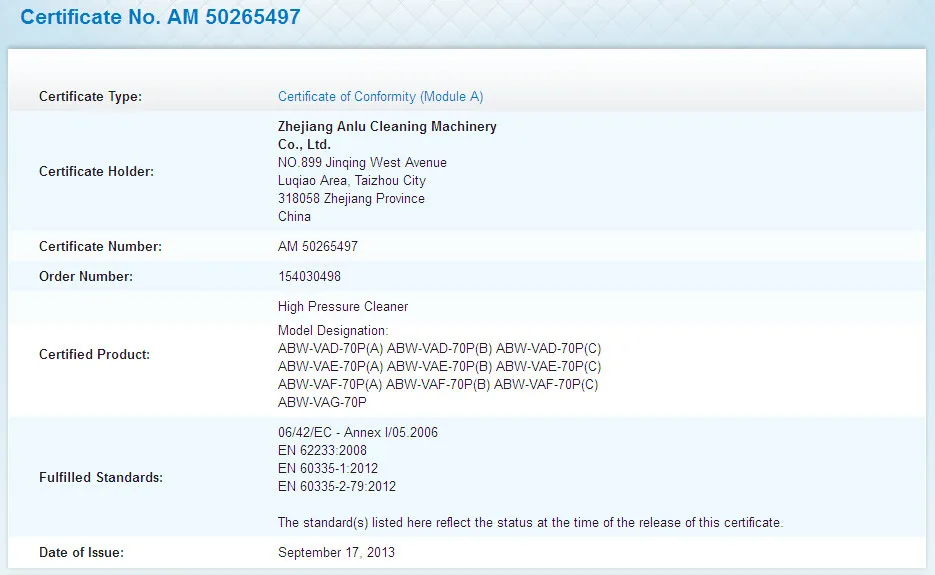Viewport: 935px width, 575px height.
Task: Select the value "AM 50265497" in Certificate Number row
Action: click(x=318, y=246)
